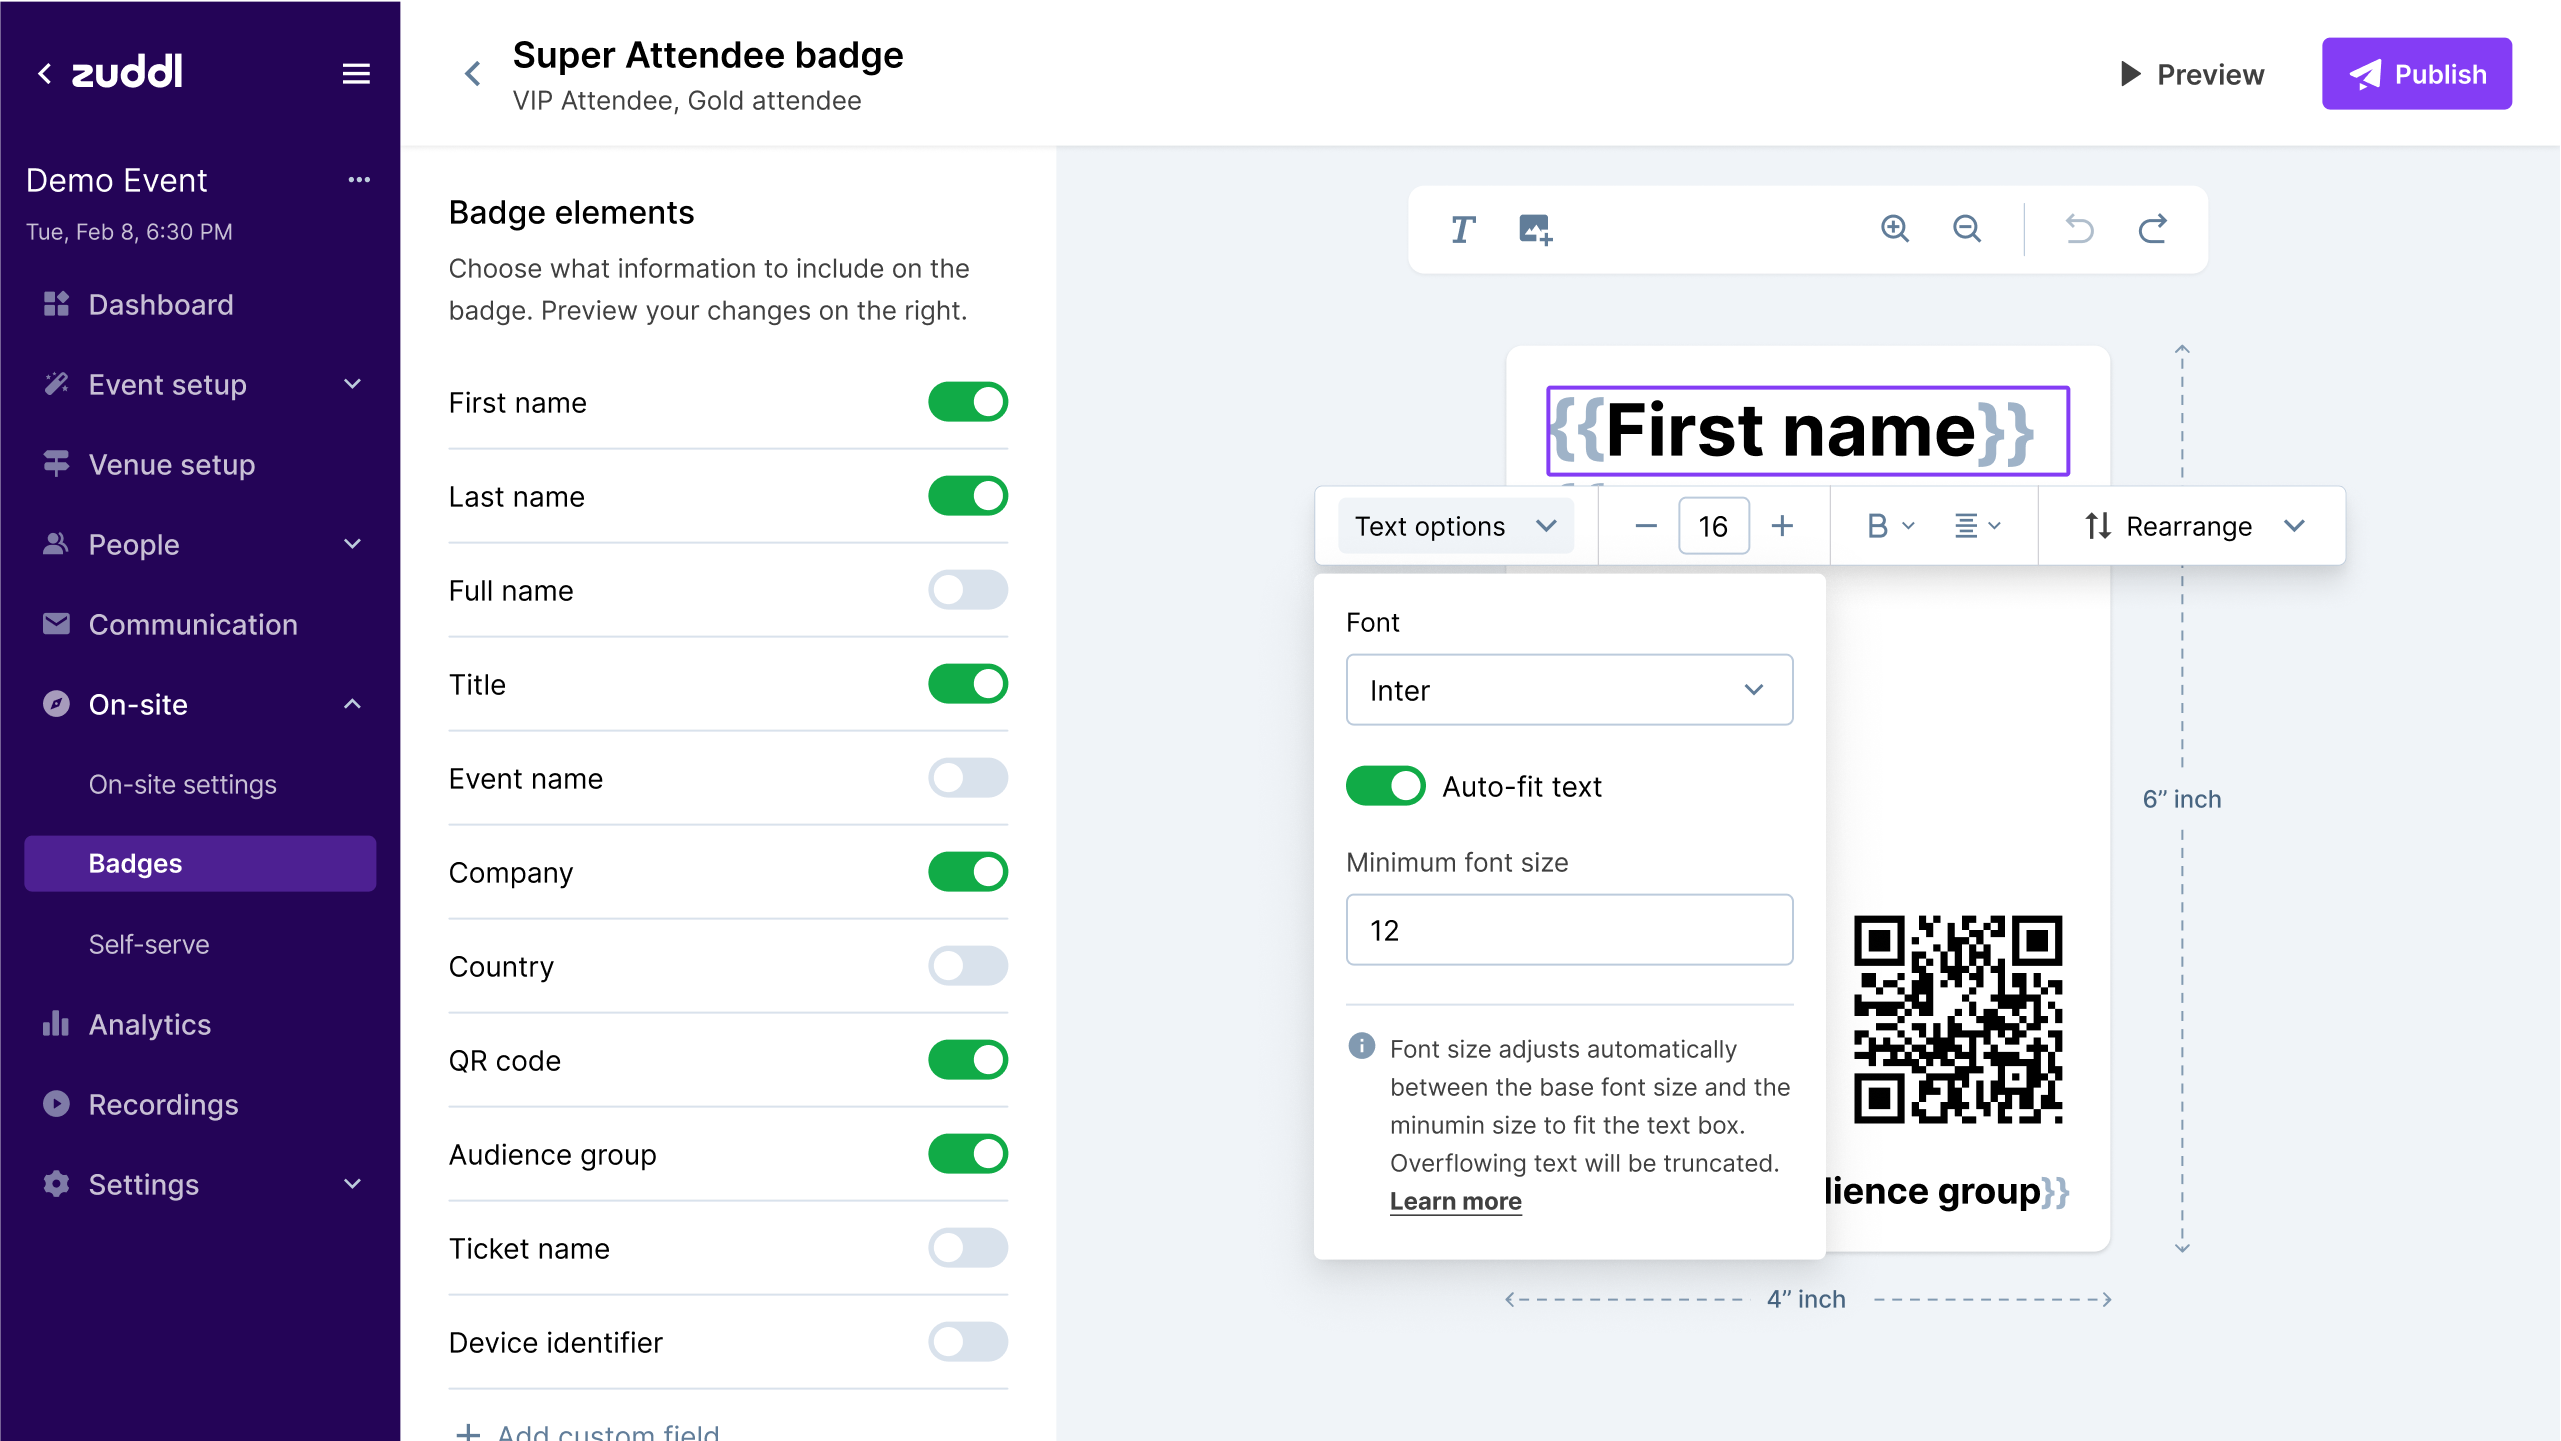Click the undo arrow icon
Viewport: 2561px width, 1441px height.
click(x=2079, y=229)
